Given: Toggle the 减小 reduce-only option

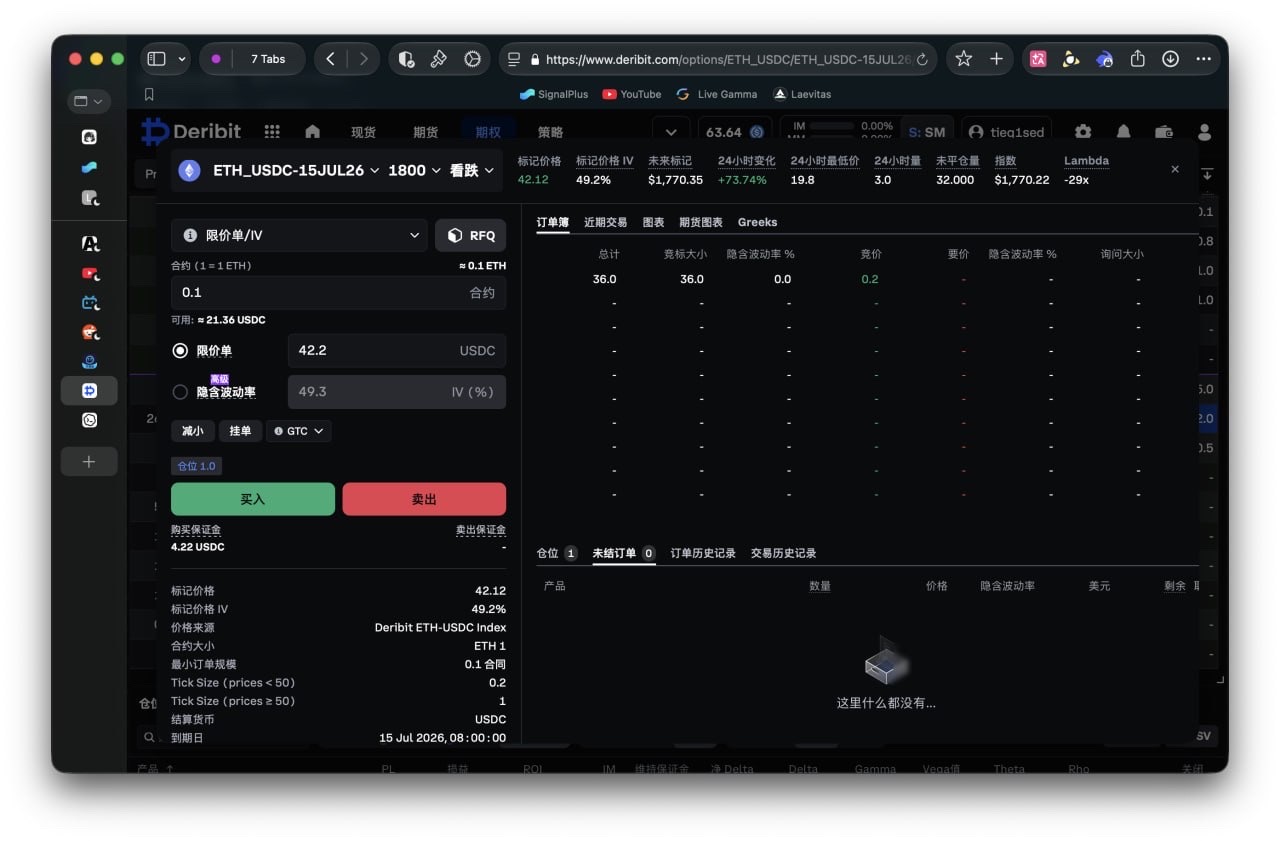Looking at the screenshot, I should point(192,431).
